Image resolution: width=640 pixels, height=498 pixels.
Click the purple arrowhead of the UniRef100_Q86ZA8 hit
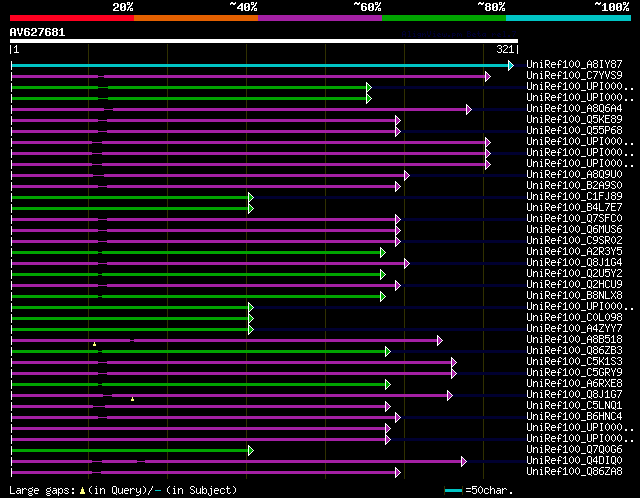398,473
